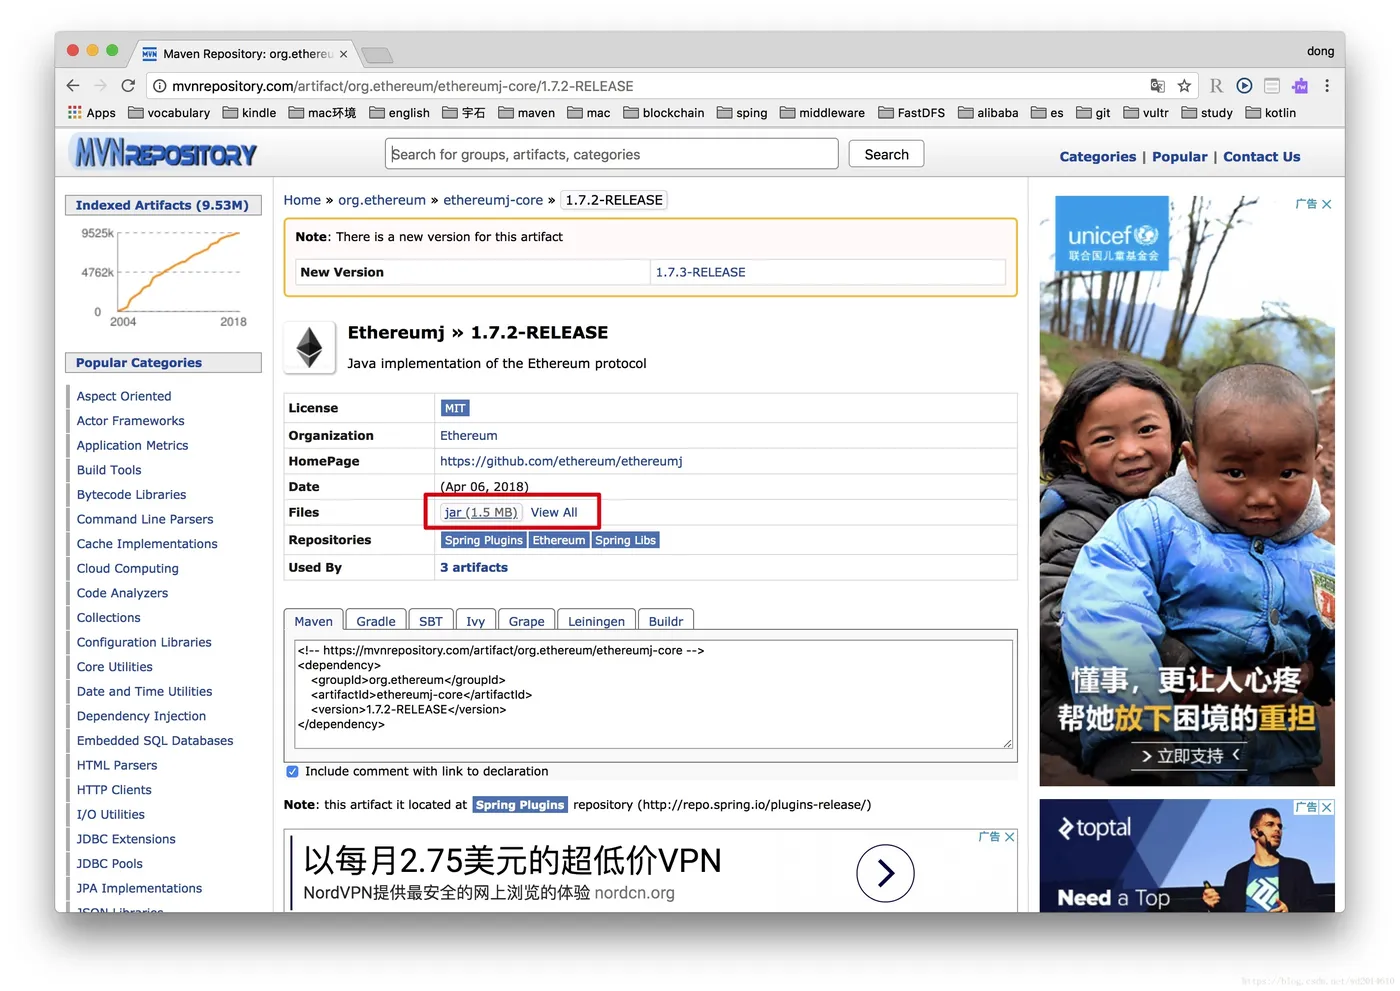
Task: Click the Ethereum diamond artifact icon
Action: tap(310, 348)
